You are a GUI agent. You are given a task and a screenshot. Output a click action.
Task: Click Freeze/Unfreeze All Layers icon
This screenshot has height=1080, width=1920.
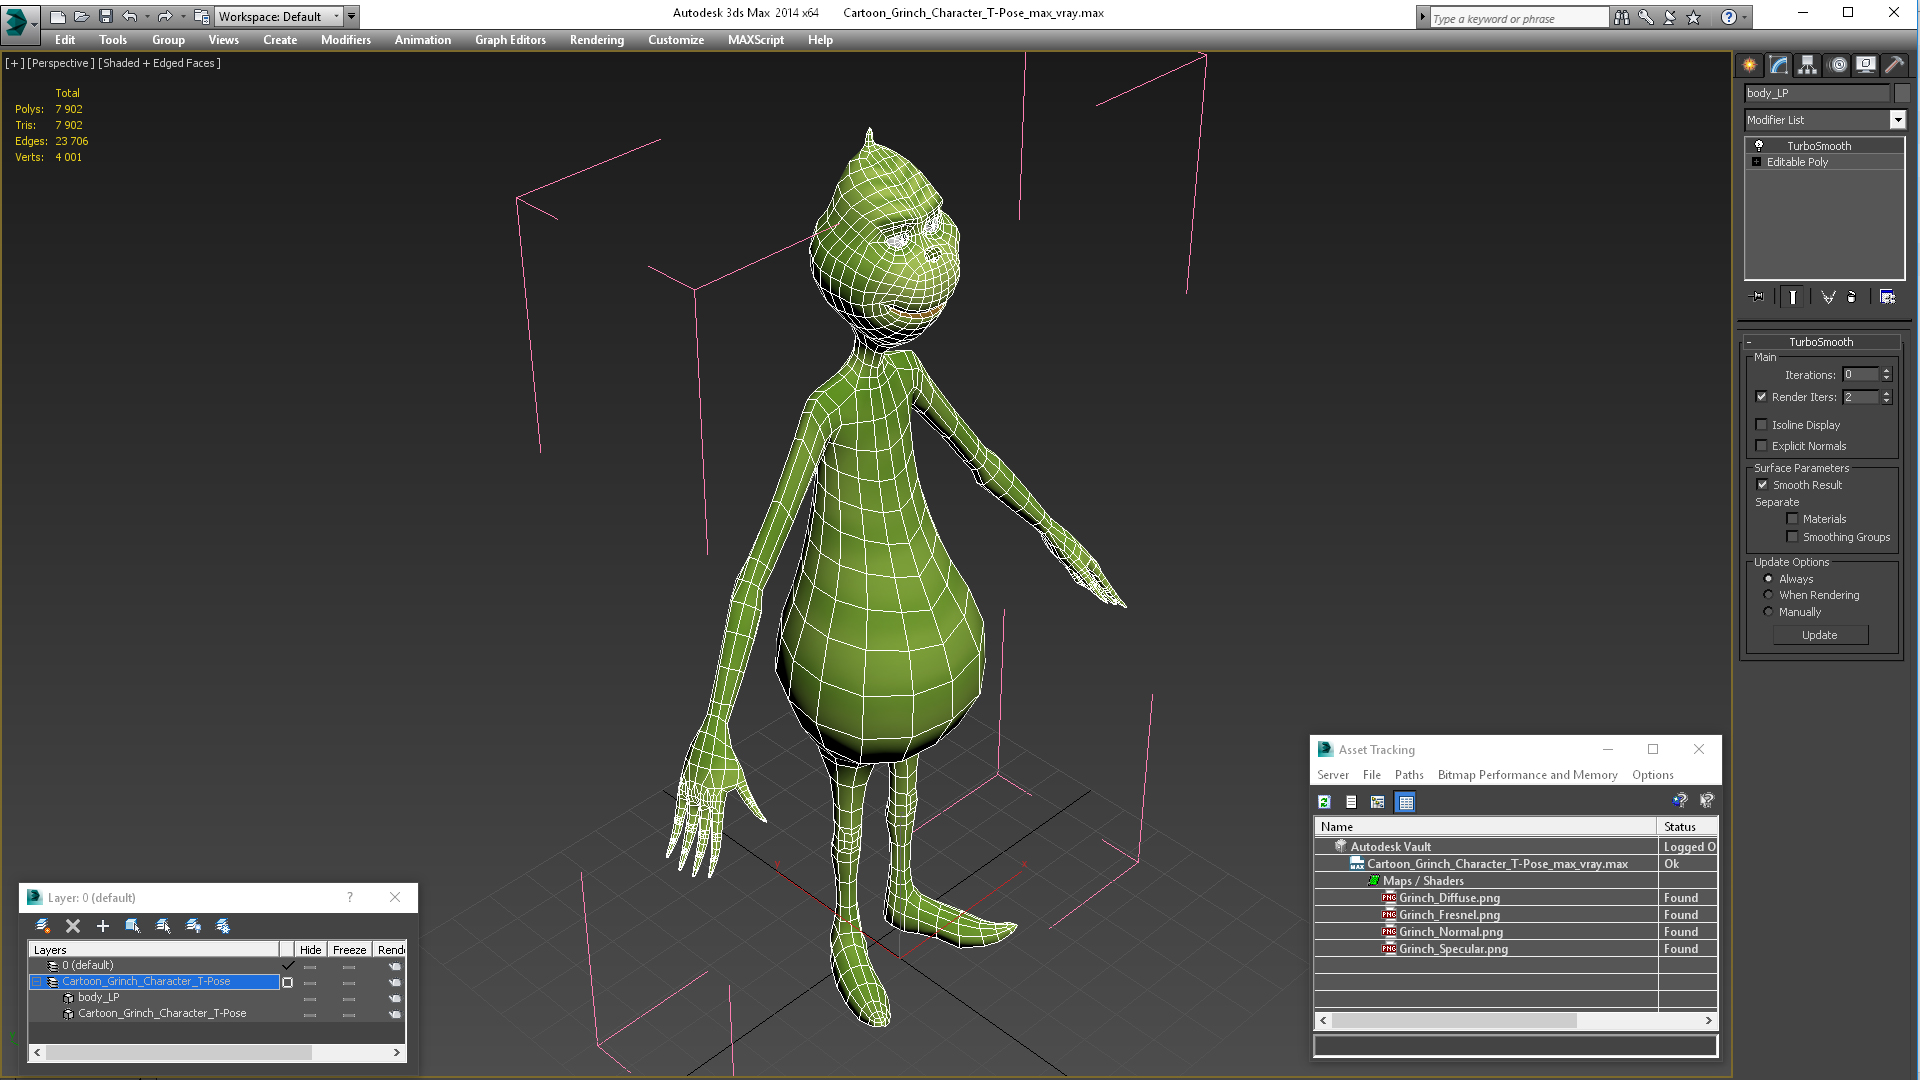pyautogui.click(x=223, y=926)
